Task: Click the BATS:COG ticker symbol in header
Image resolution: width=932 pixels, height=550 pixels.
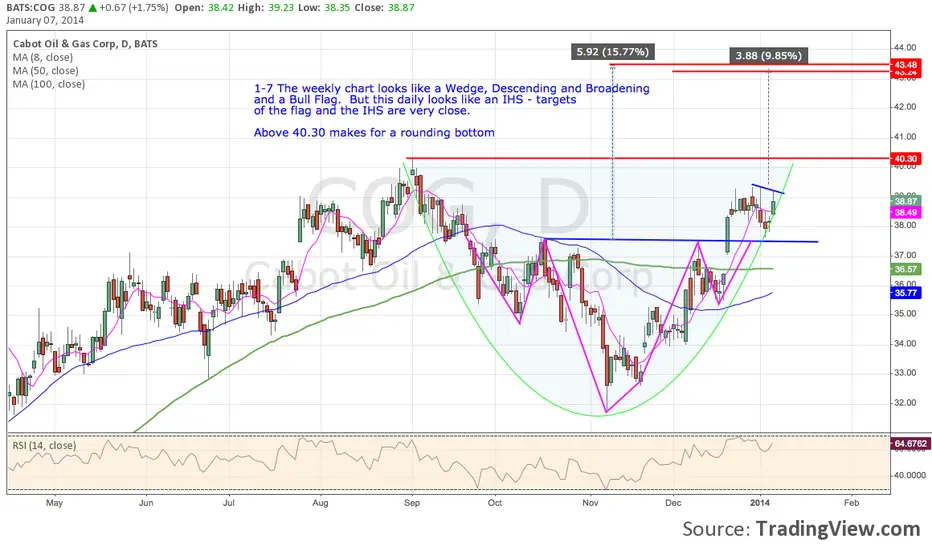Action: [30, 8]
